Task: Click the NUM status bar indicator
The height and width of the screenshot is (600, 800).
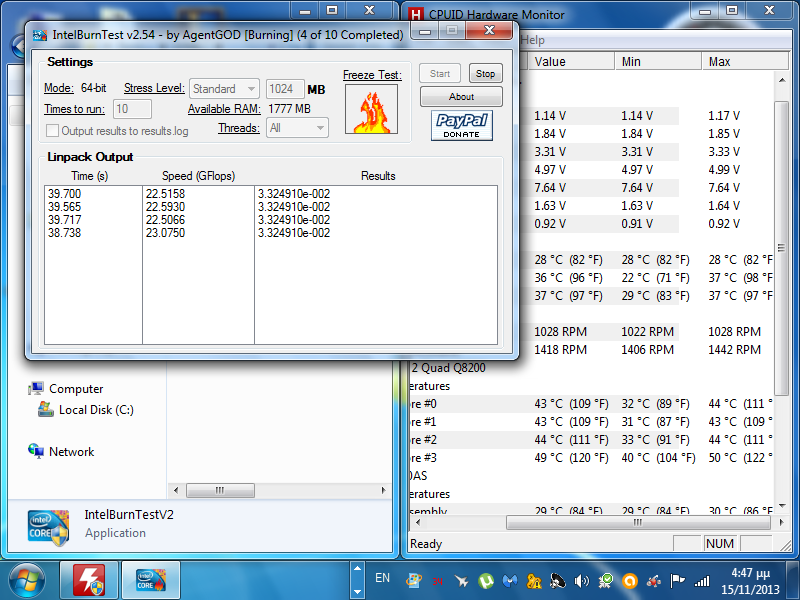Action: [x=720, y=543]
